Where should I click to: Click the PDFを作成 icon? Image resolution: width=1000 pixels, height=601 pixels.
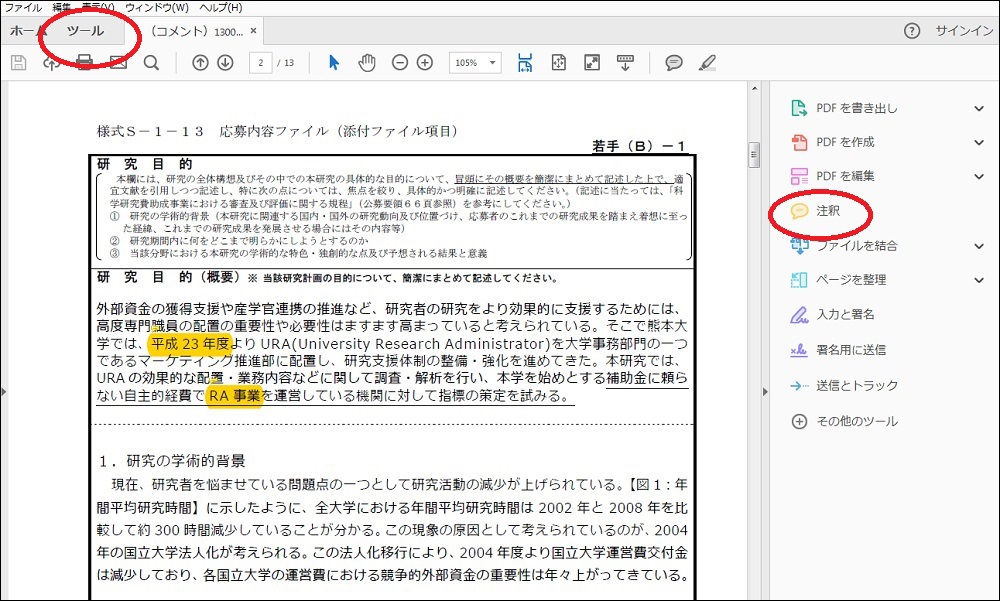(x=799, y=142)
